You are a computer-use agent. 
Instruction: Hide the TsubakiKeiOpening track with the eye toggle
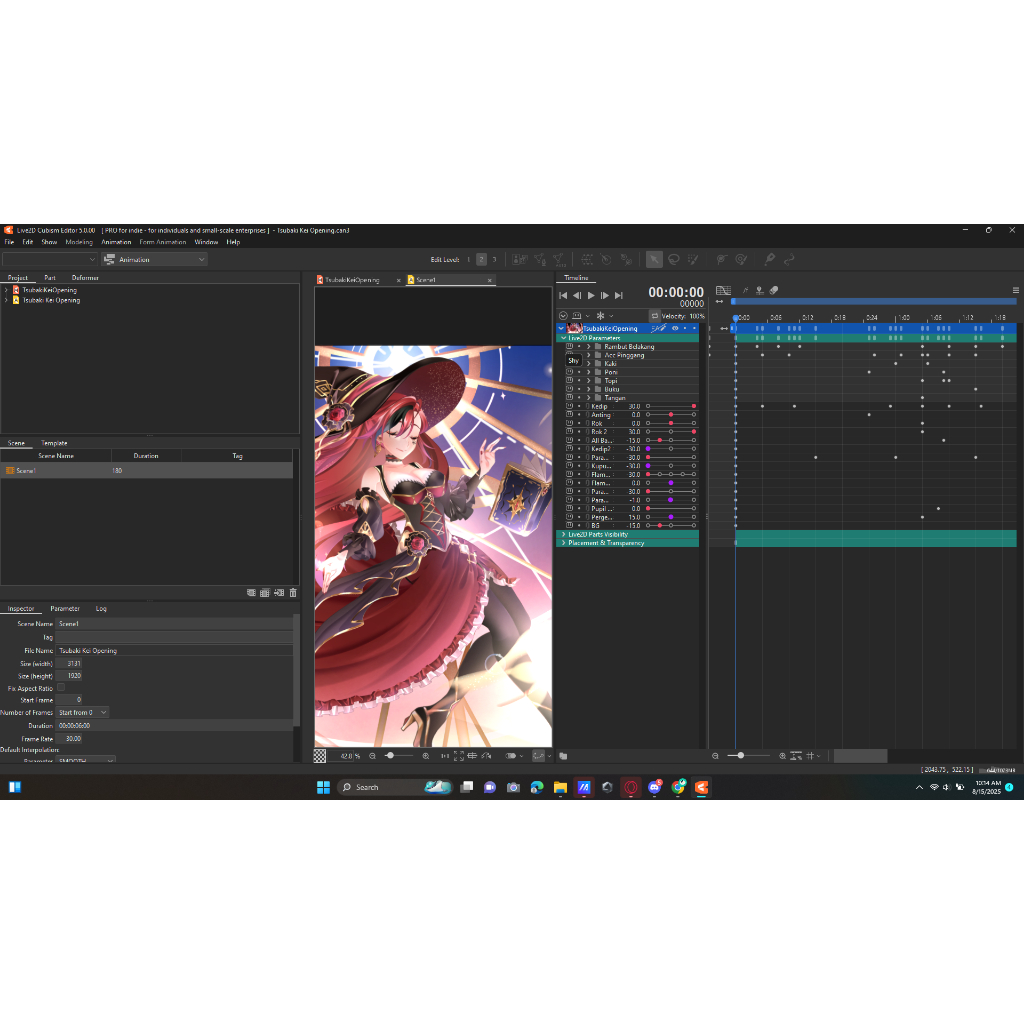(675, 328)
